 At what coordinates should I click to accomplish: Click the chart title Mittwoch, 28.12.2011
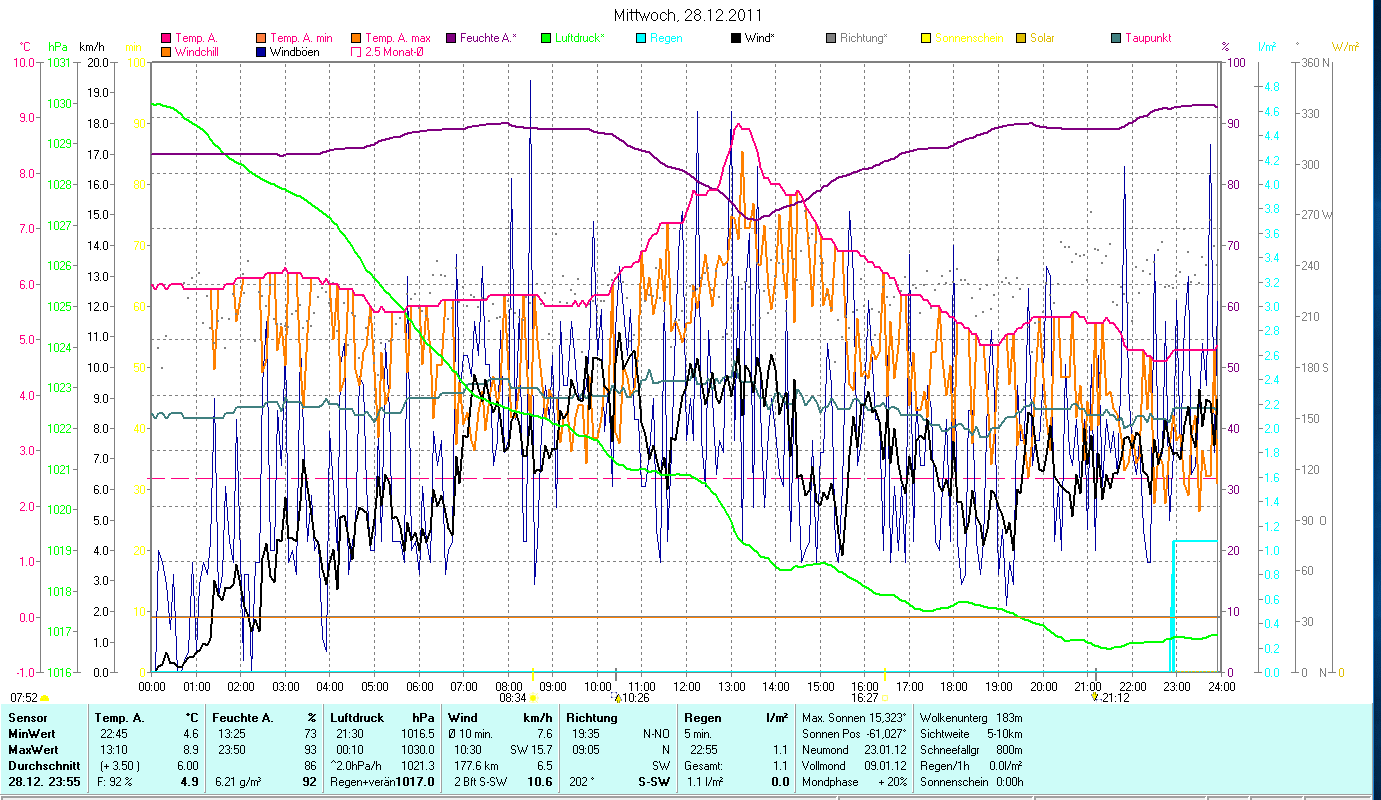(690, 16)
